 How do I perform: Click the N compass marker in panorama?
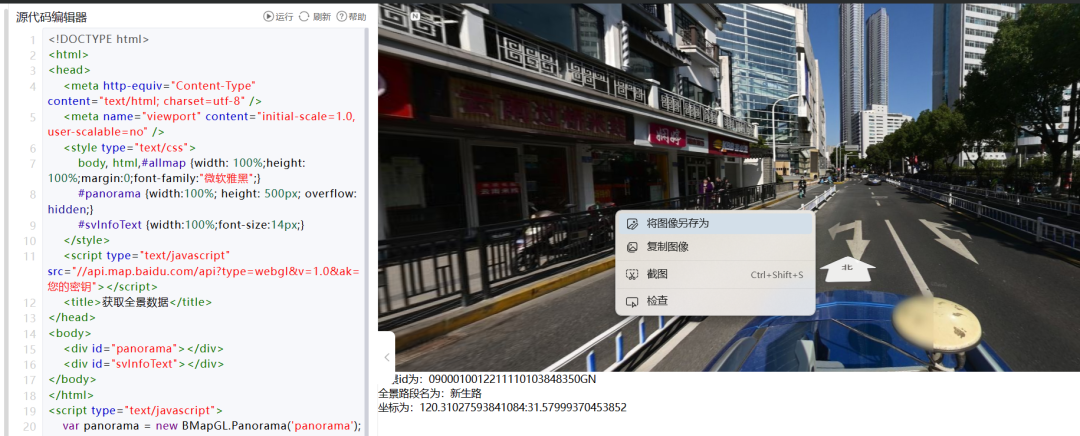click(415, 15)
